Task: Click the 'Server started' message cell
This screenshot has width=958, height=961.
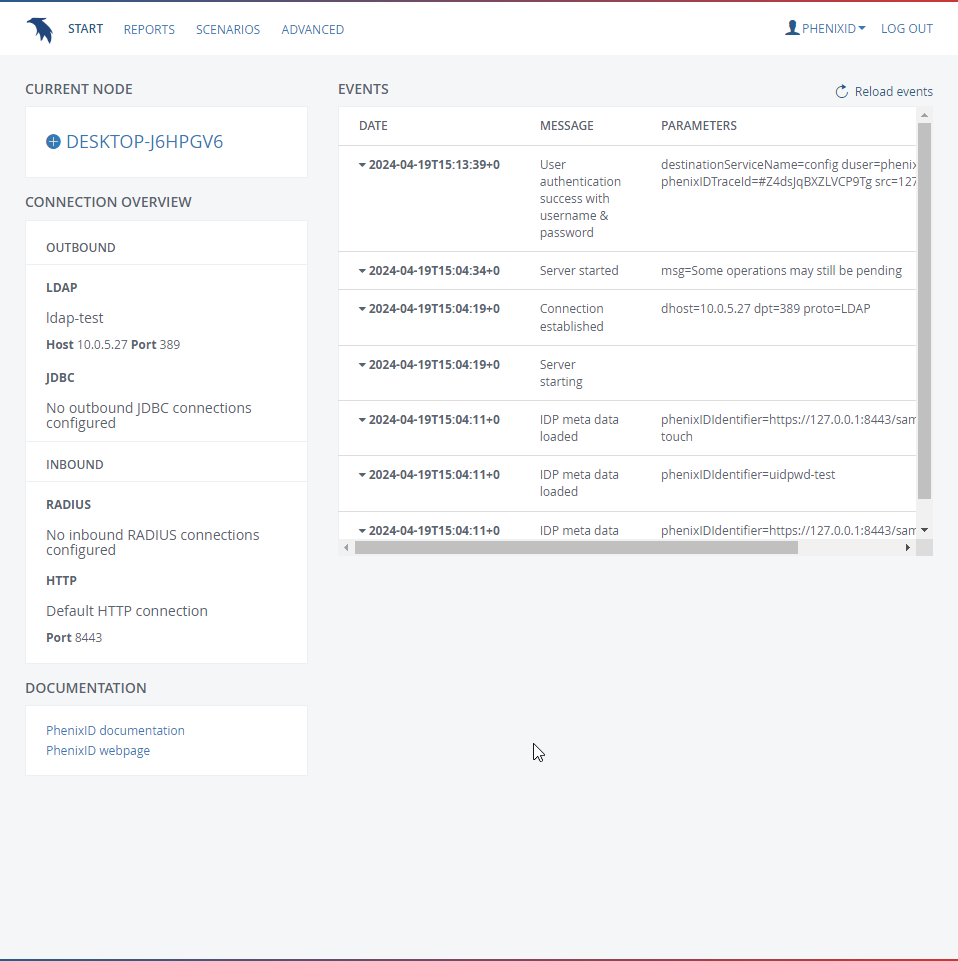Action: (579, 271)
